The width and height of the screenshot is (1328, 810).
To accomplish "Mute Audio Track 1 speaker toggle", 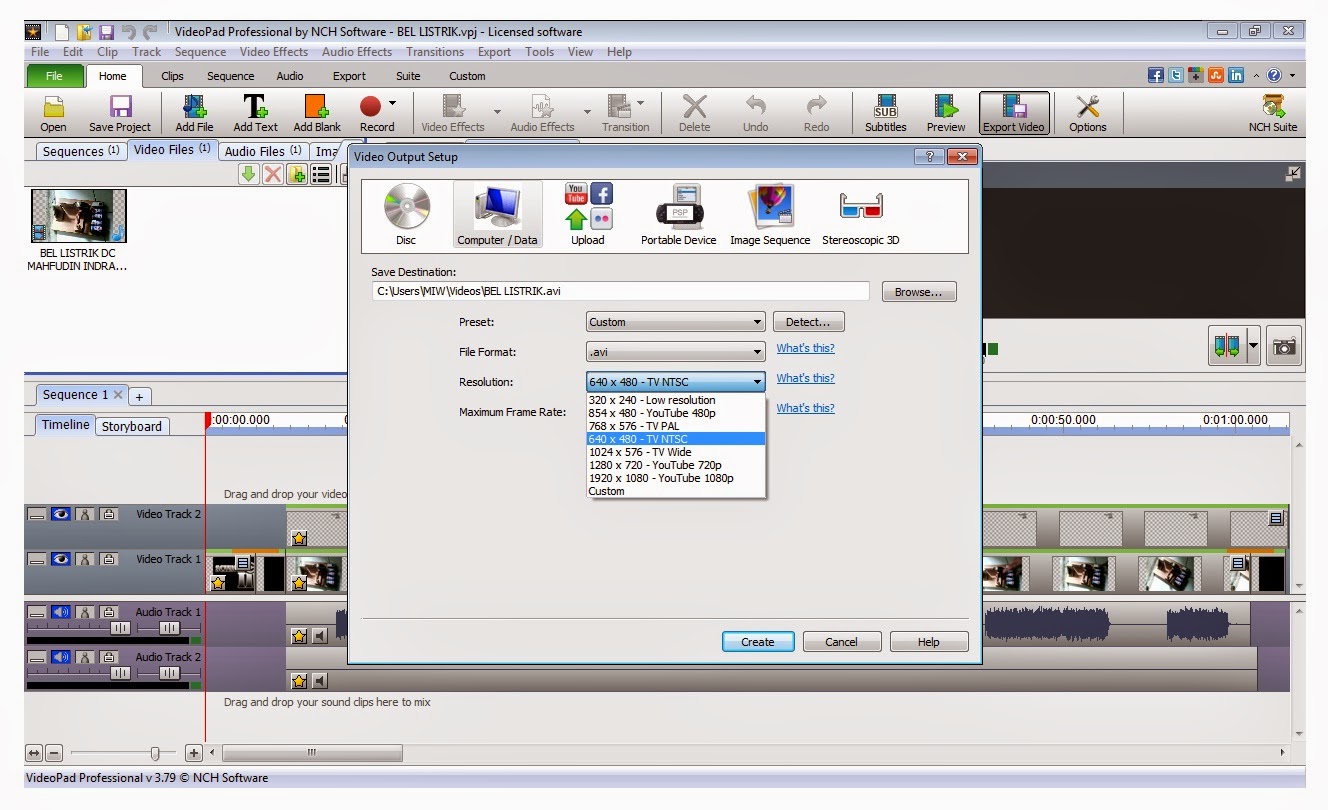I will coord(61,612).
